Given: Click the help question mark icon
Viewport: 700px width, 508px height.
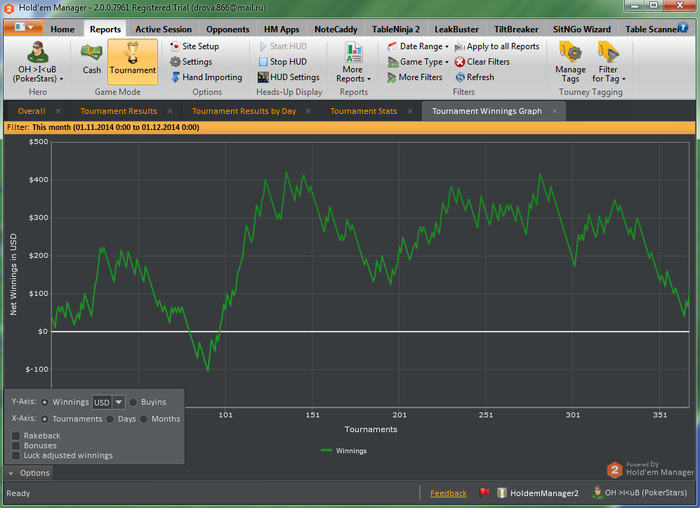Looking at the screenshot, I should pyautogui.click(x=683, y=27).
